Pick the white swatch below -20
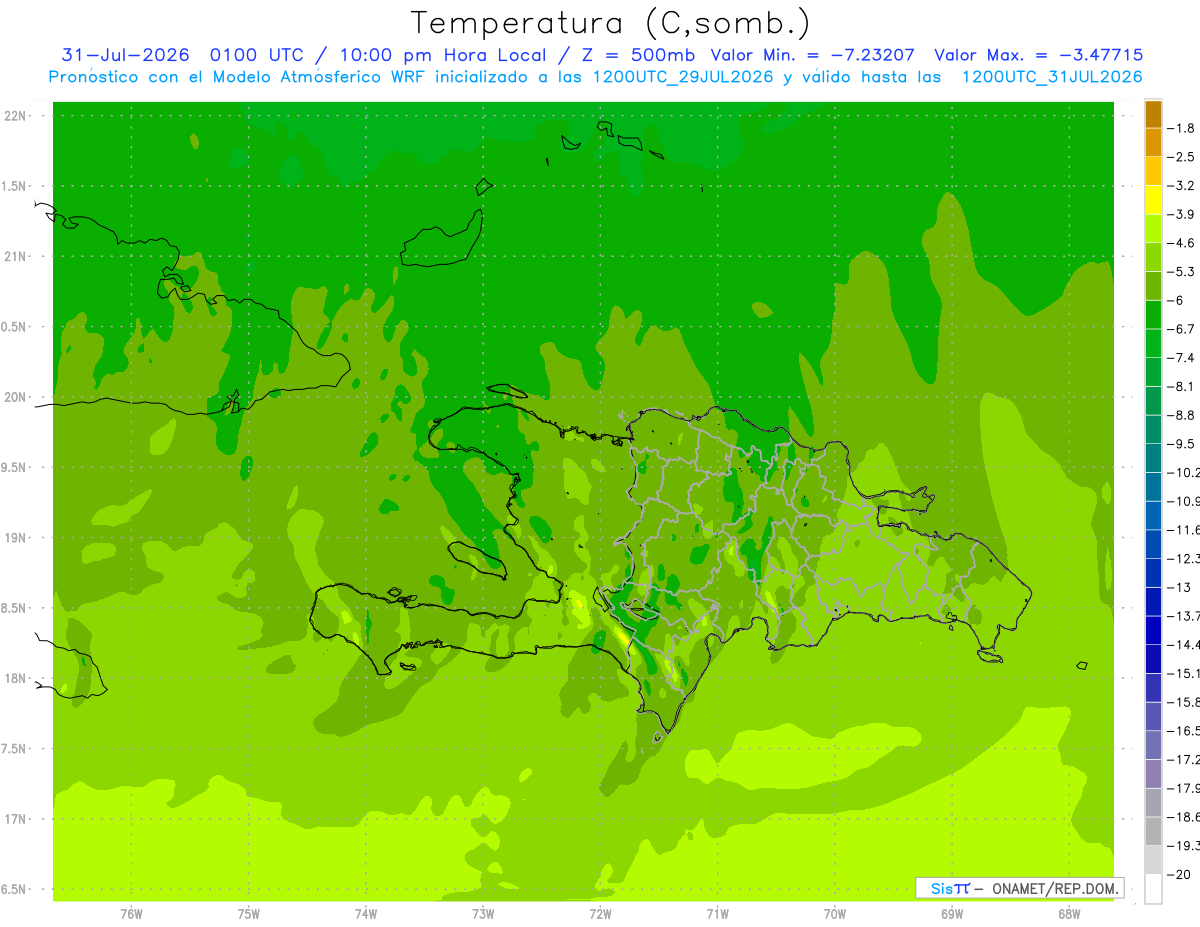 point(1153,889)
